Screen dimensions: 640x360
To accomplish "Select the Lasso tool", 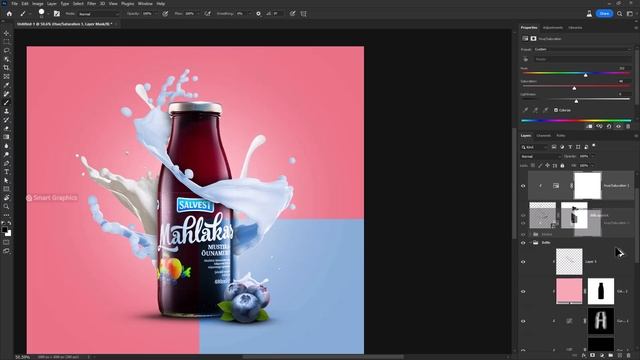I will [x=6, y=50].
